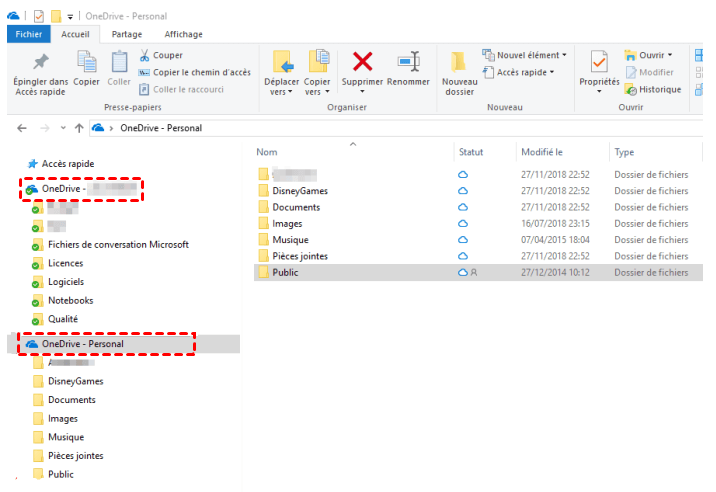
Task: Switch to the Partage tab
Action: tap(127, 34)
